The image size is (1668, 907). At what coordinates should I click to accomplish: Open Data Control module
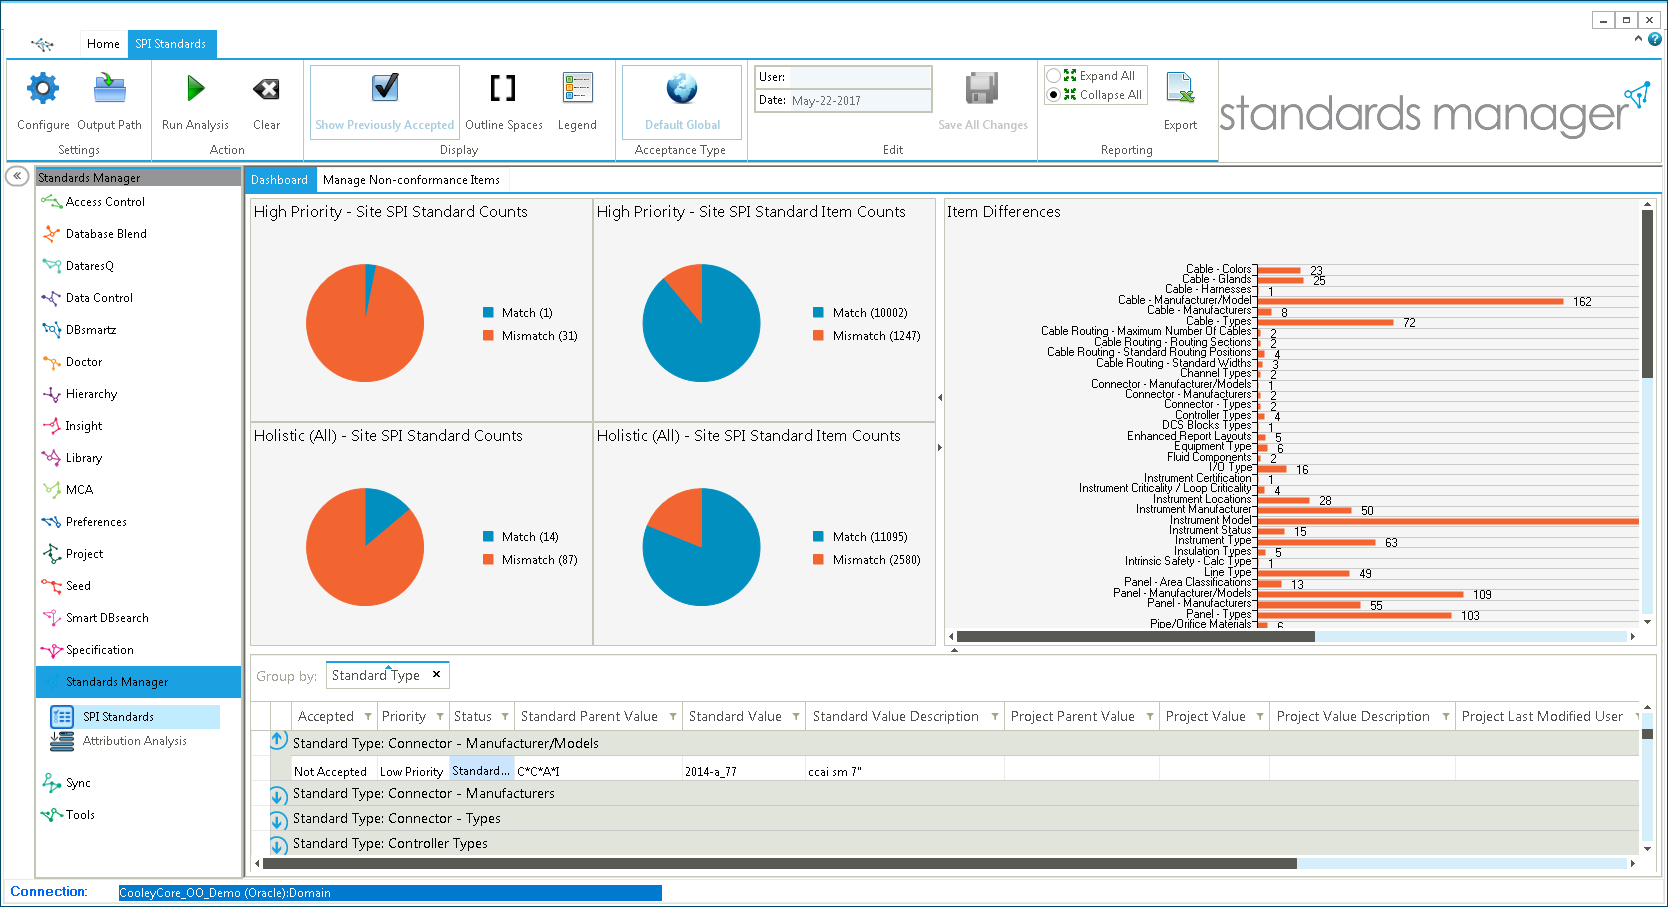pos(99,298)
